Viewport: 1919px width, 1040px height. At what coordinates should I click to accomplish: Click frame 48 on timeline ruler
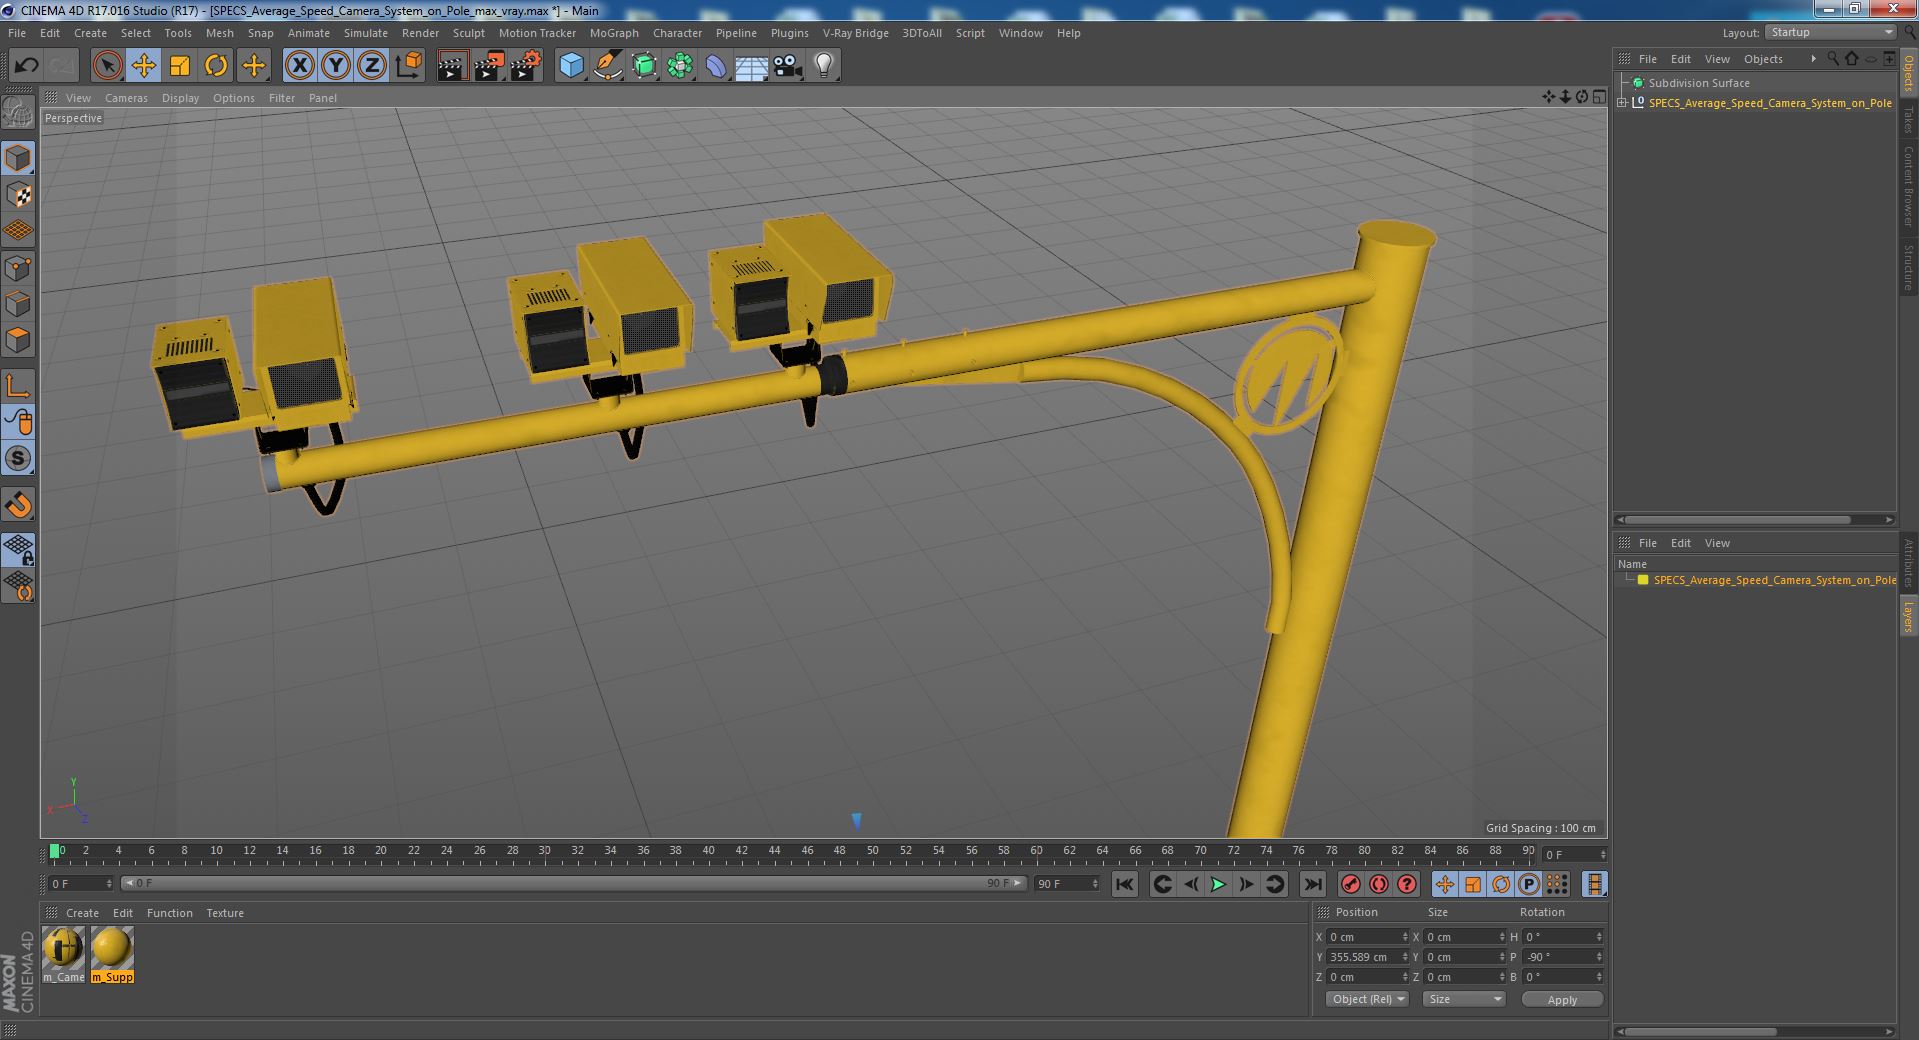point(840,852)
